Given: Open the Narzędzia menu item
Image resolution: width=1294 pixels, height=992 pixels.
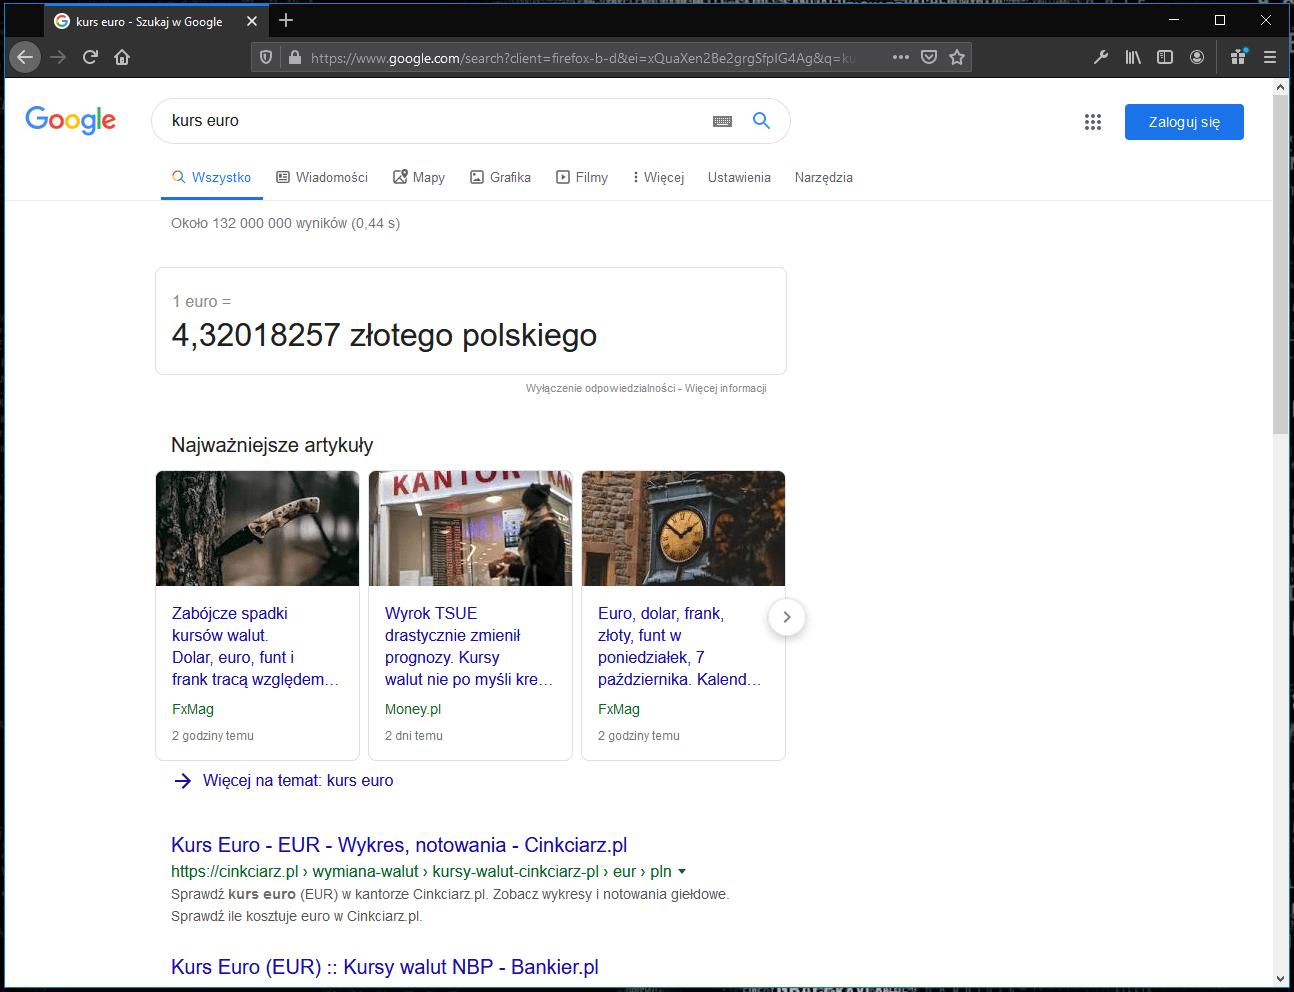Looking at the screenshot, I should click(x=823, y=177).
